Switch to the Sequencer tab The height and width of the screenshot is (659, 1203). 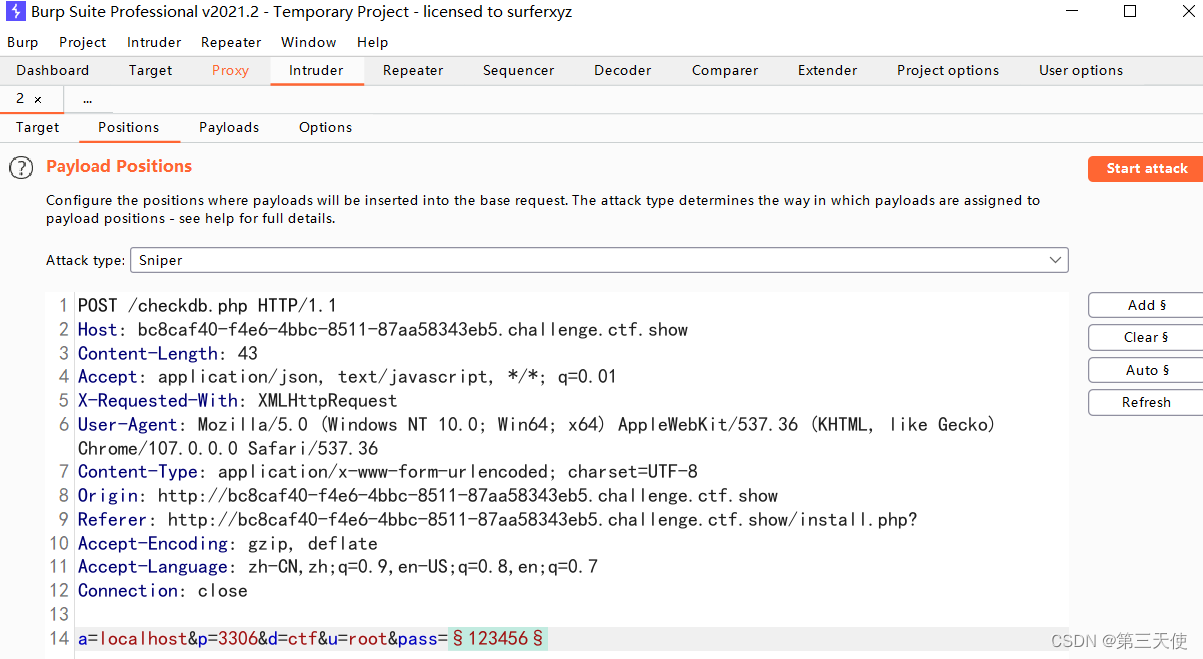pyautogui.click(x=518, y=70)
